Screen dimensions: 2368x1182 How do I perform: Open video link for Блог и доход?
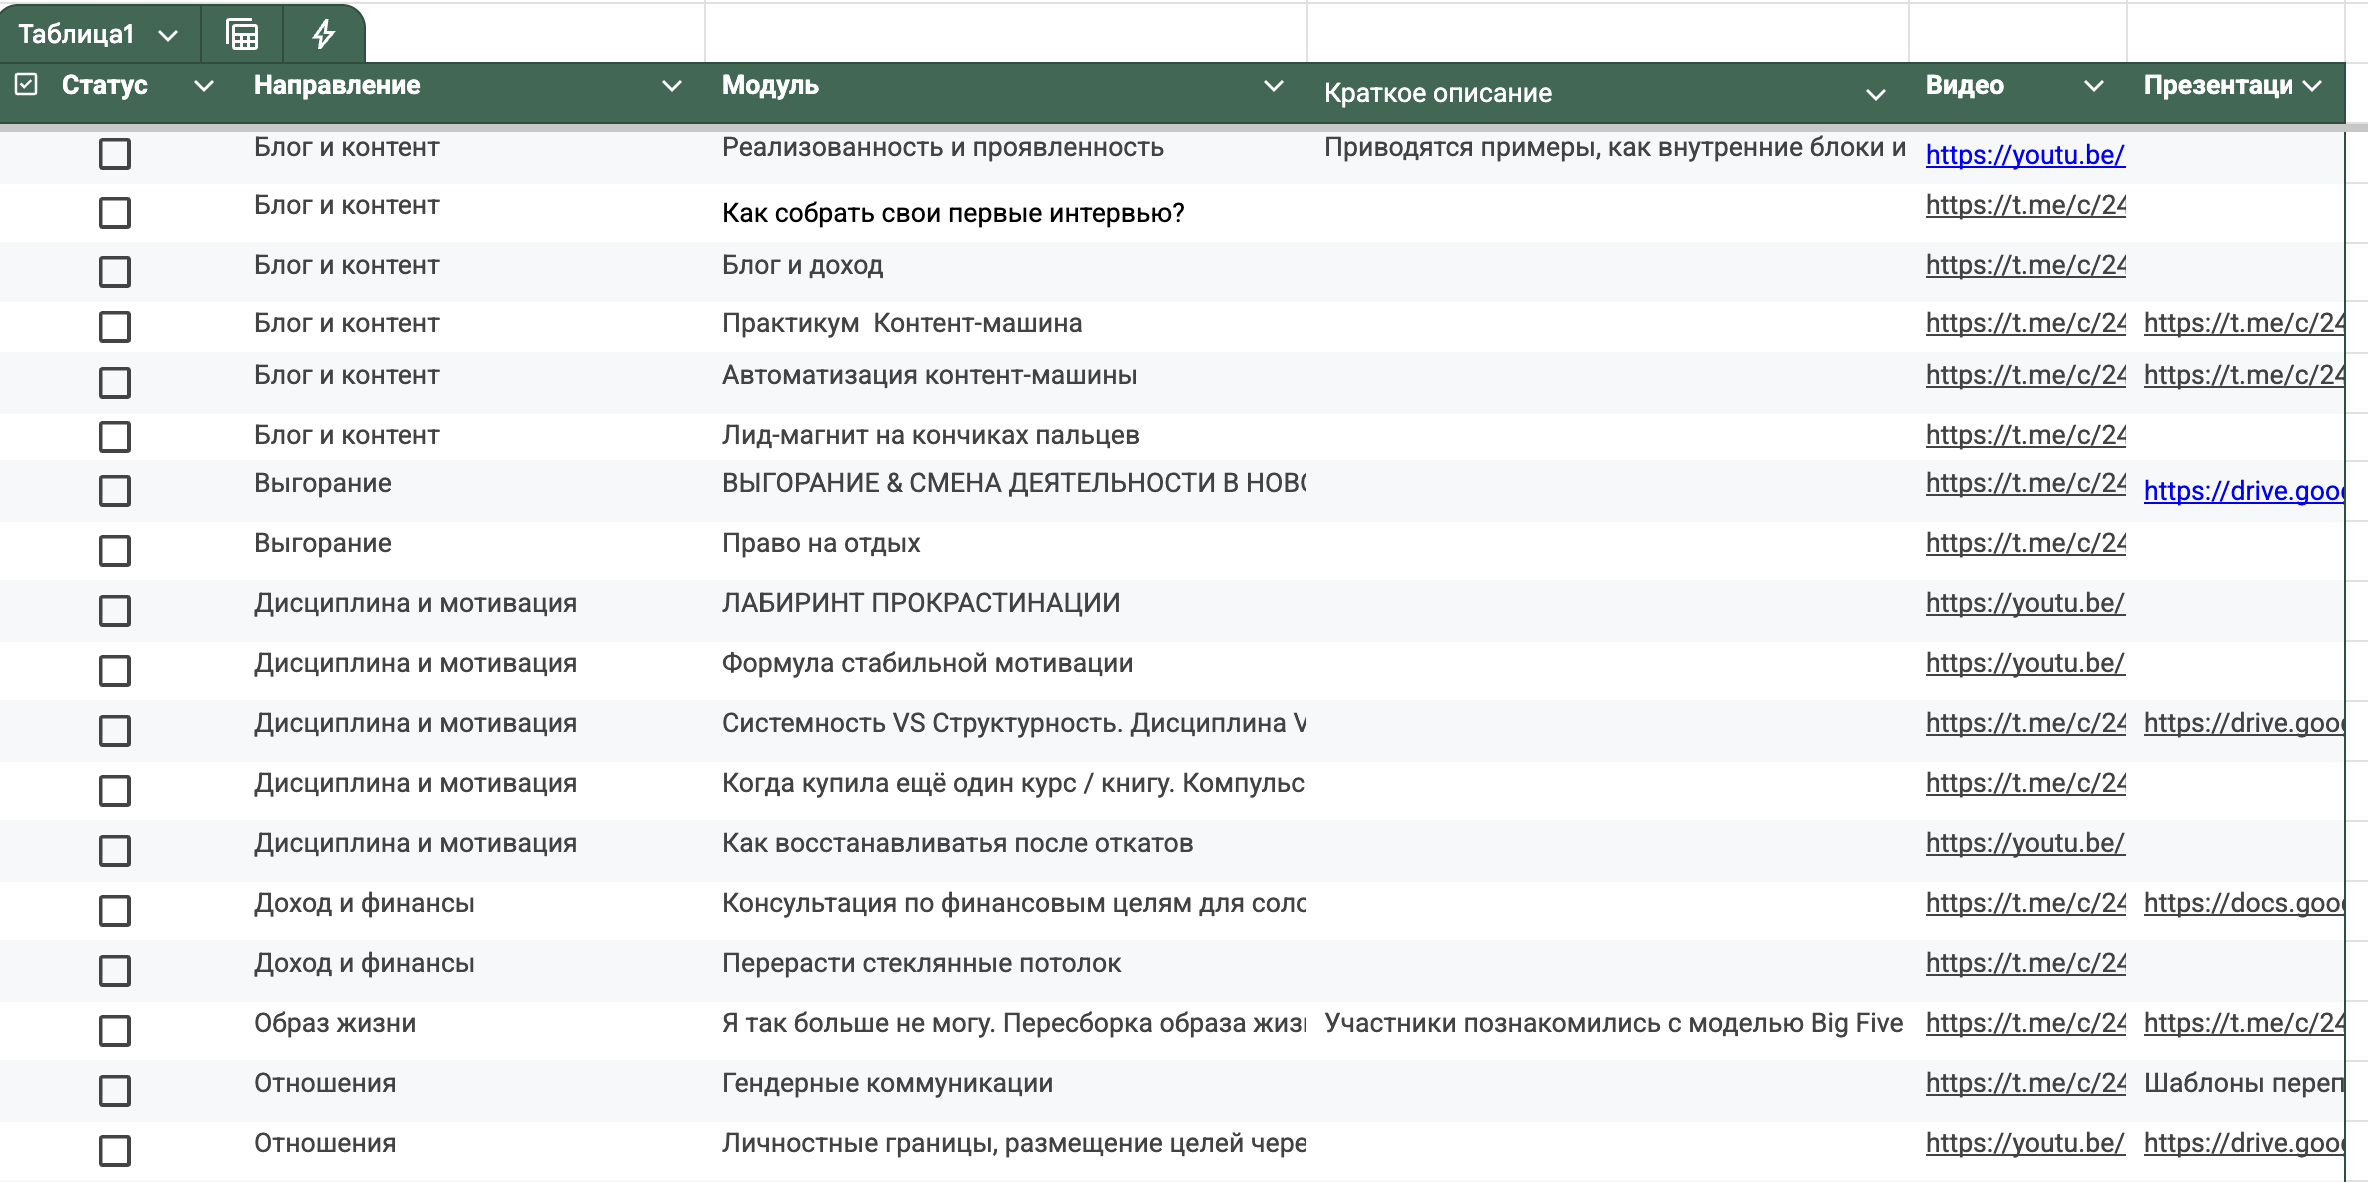pos(2026,265)
